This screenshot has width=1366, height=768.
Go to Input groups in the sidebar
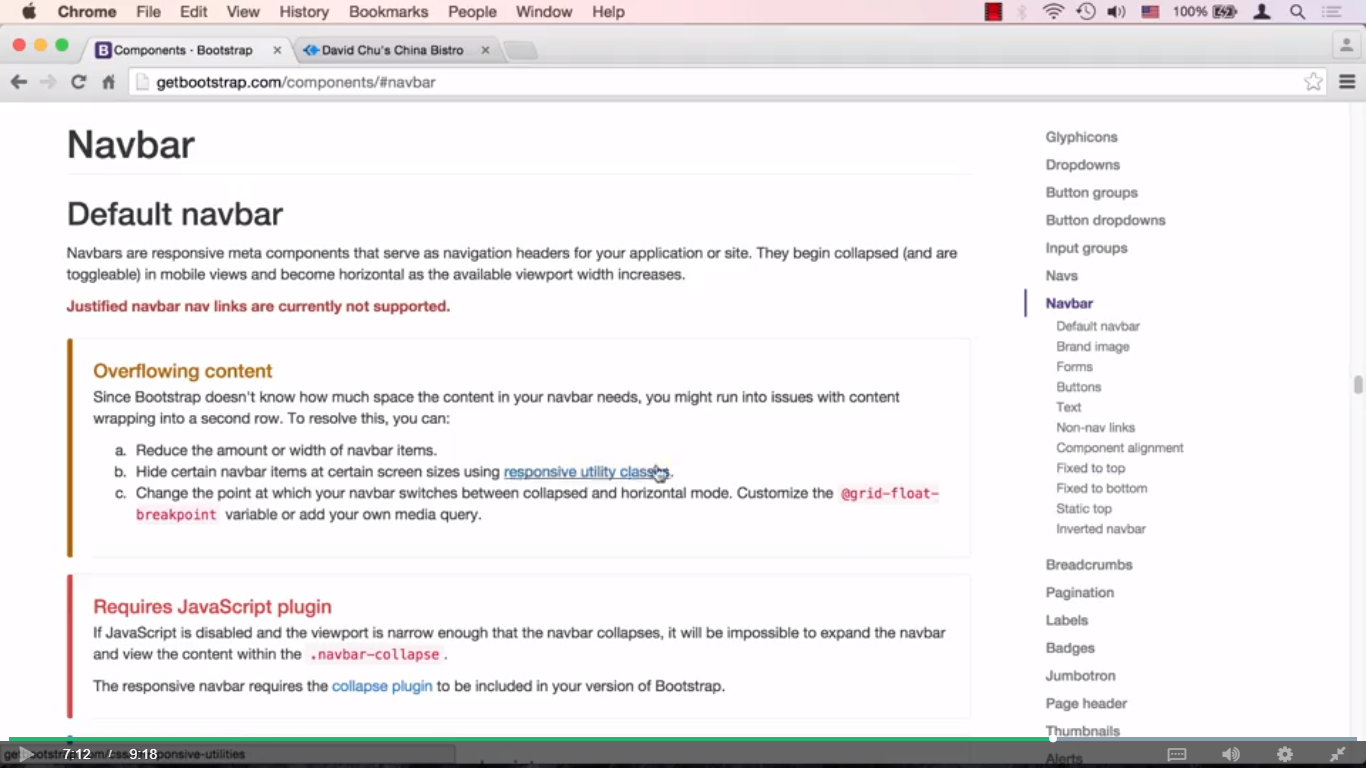[x=1086, y=248]
